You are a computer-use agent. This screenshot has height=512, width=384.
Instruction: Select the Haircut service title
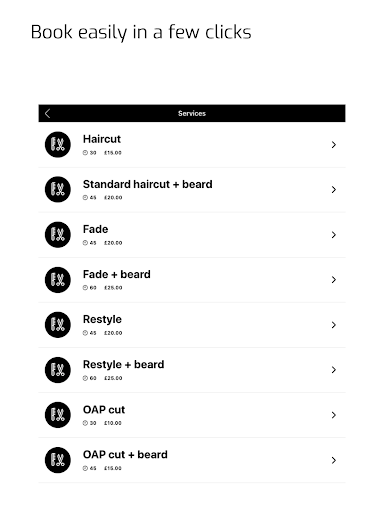(102, 139)
